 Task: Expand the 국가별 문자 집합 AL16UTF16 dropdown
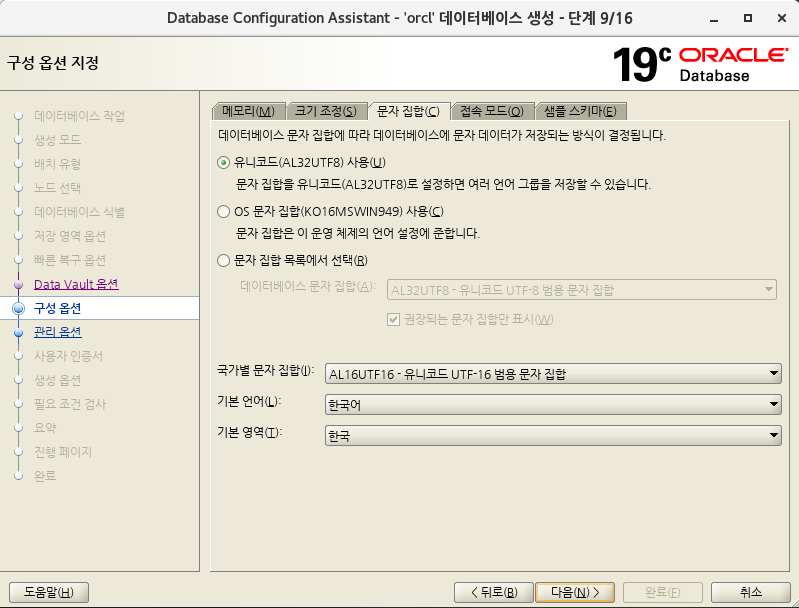point(553,374)
